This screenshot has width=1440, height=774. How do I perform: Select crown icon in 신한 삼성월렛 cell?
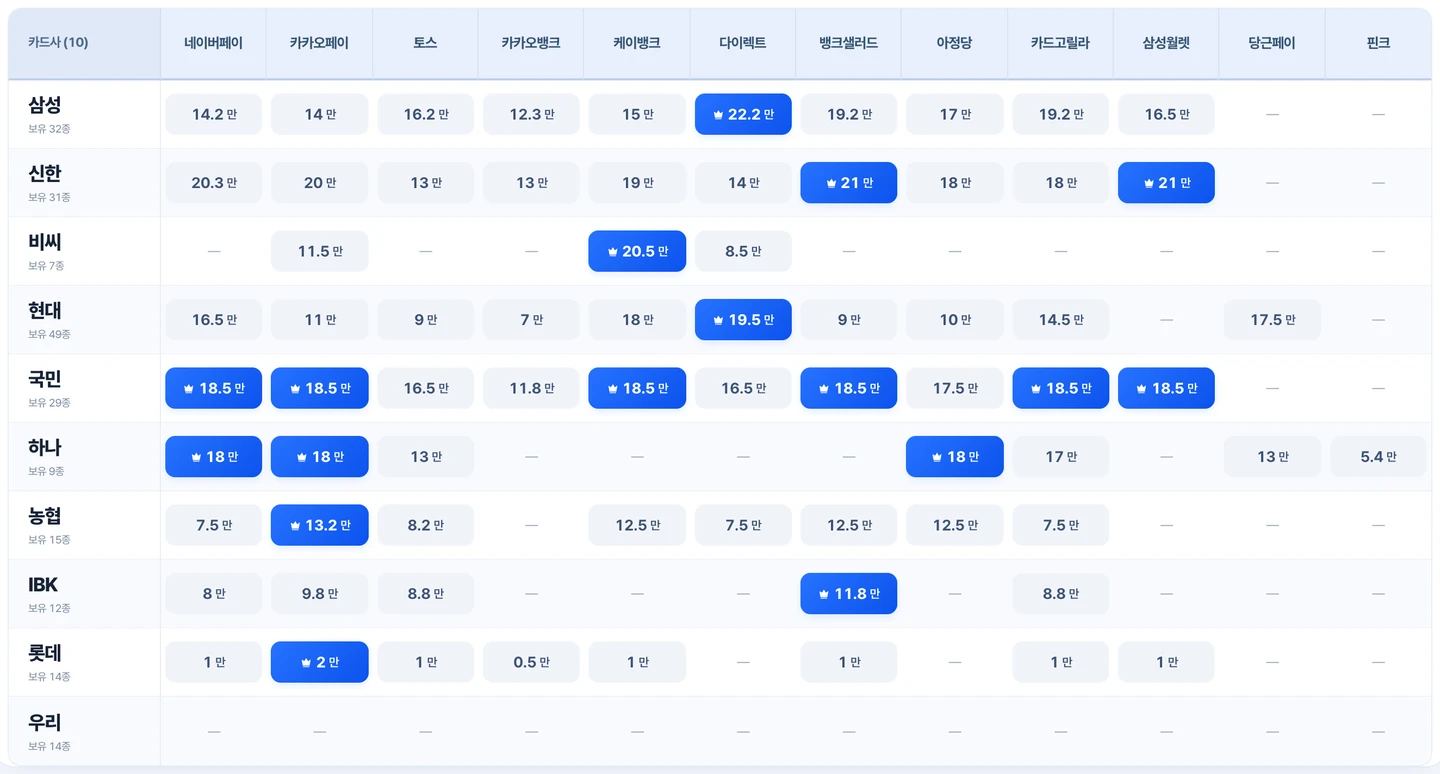tap(1149, 184)
